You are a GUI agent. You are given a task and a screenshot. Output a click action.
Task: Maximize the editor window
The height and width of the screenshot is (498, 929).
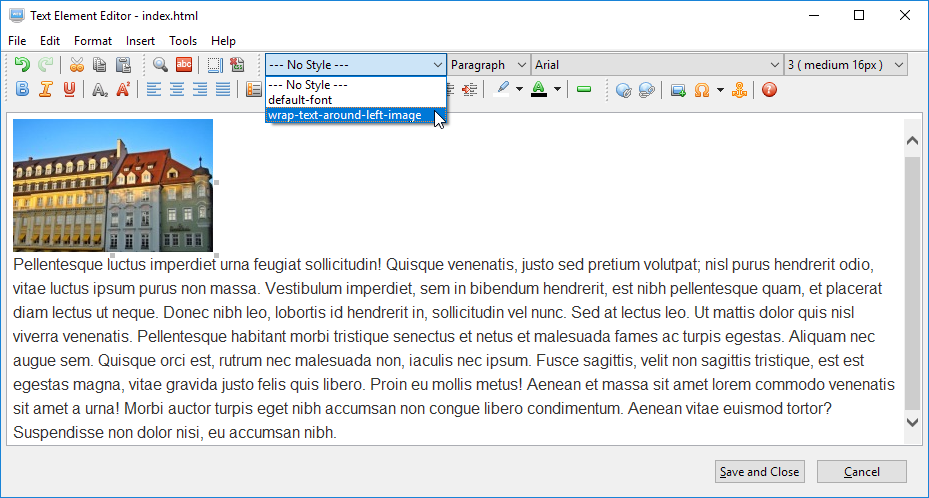tap(859, 15)
